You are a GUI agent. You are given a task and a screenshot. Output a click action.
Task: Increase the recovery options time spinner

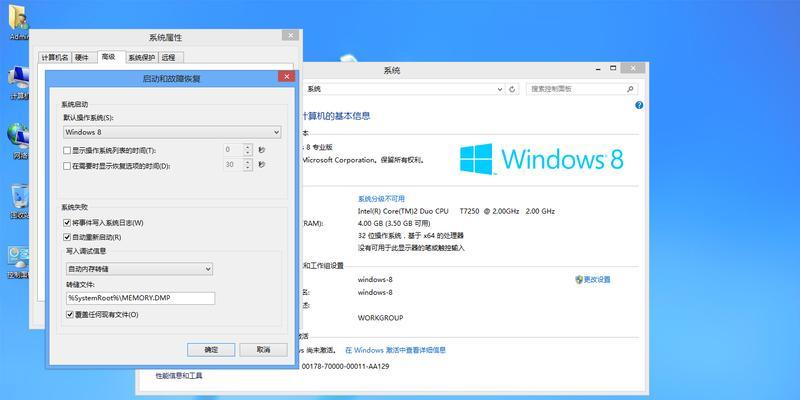click(x=248, y=162)
